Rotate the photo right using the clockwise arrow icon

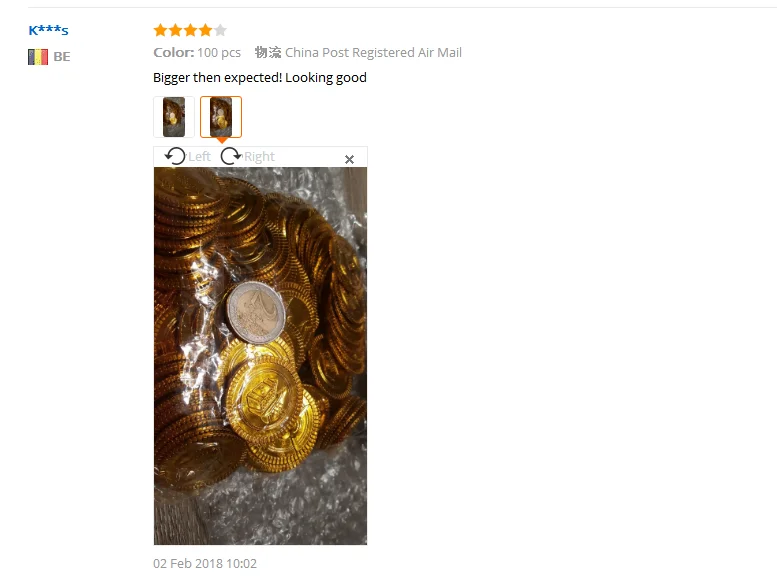click(x=231, y=156)
